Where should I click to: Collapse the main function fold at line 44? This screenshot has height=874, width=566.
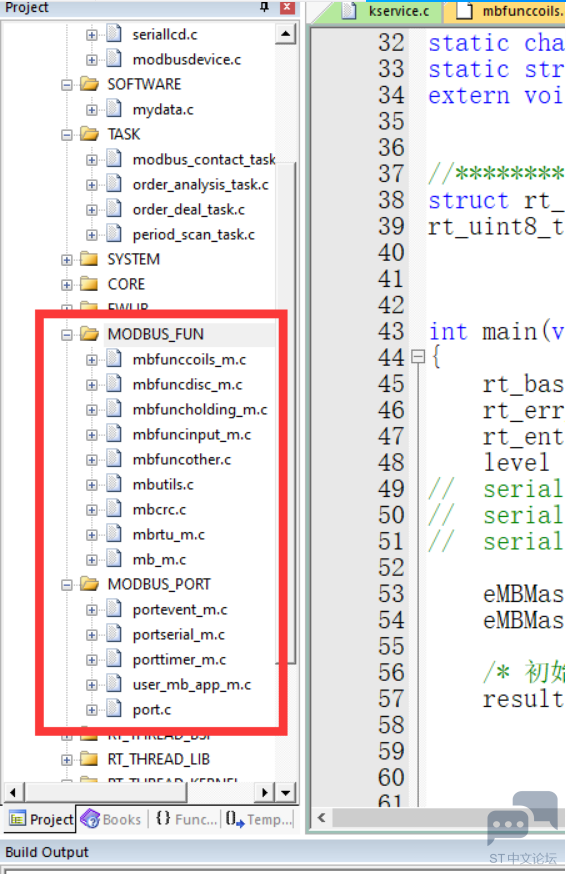(x=418, y=356)
